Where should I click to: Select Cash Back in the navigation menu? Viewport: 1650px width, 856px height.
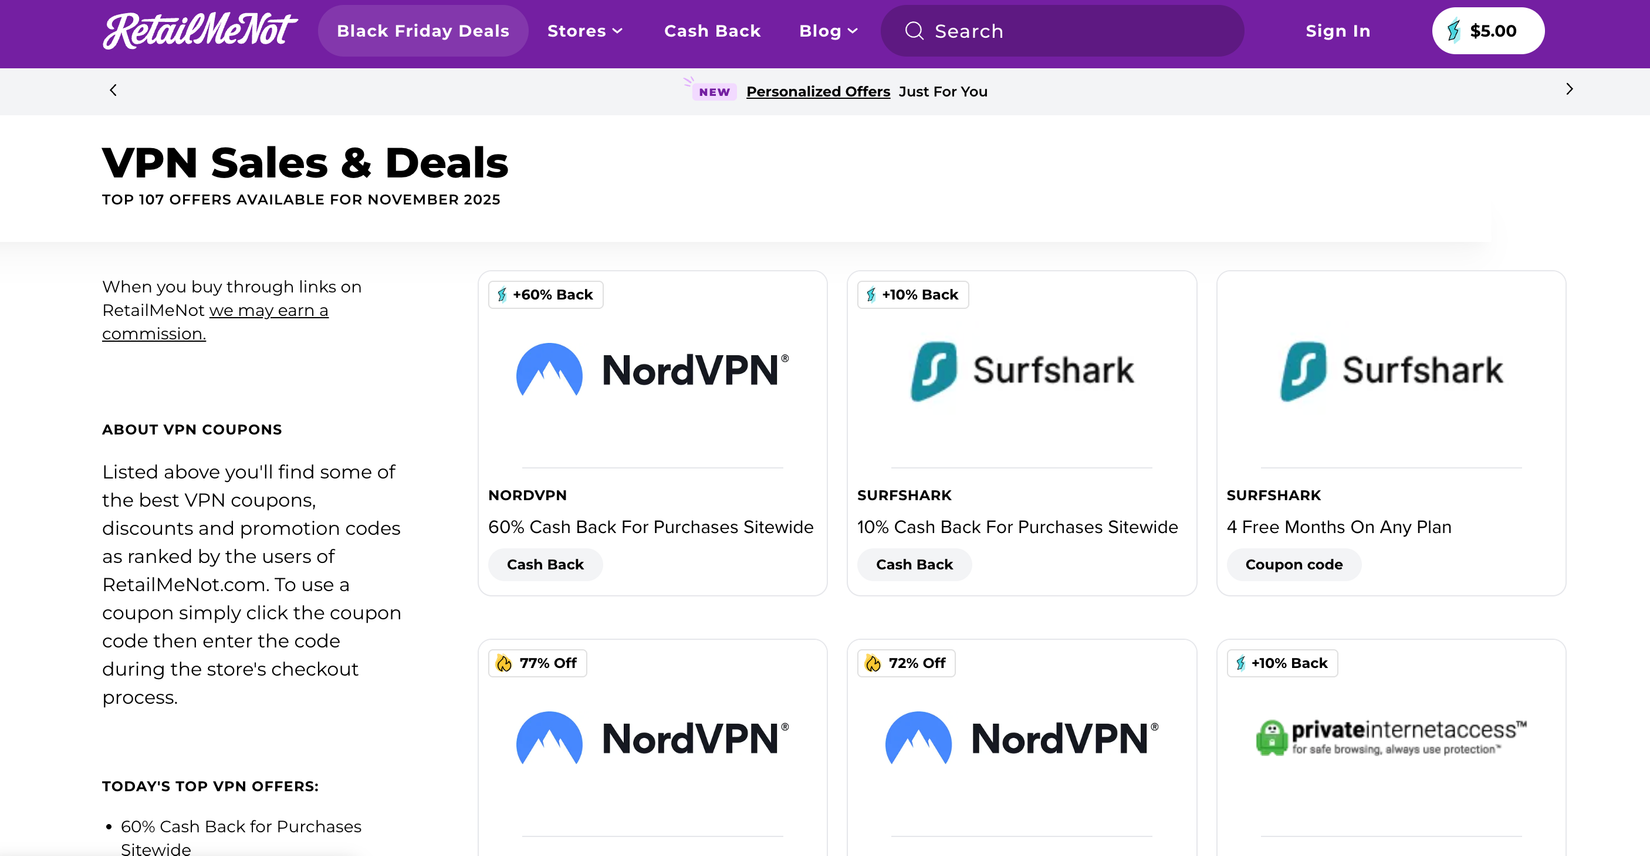click(712, 31)
